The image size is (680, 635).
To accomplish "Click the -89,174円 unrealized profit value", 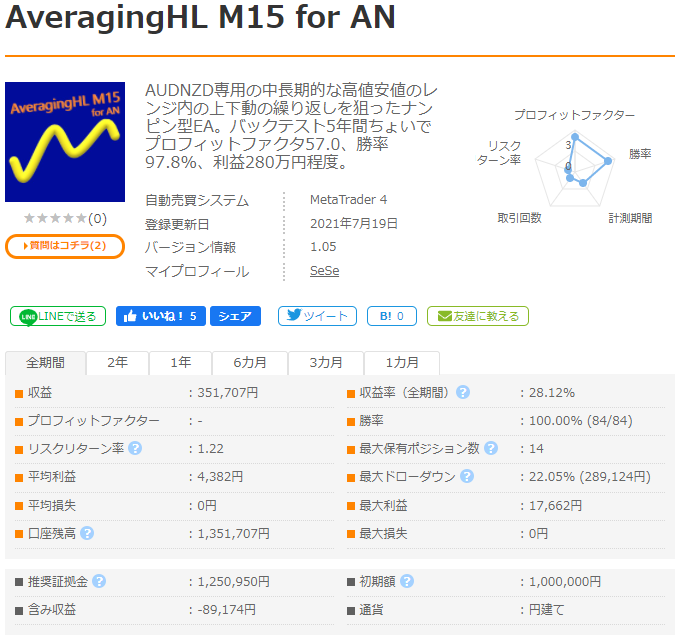I will [226, 610].
